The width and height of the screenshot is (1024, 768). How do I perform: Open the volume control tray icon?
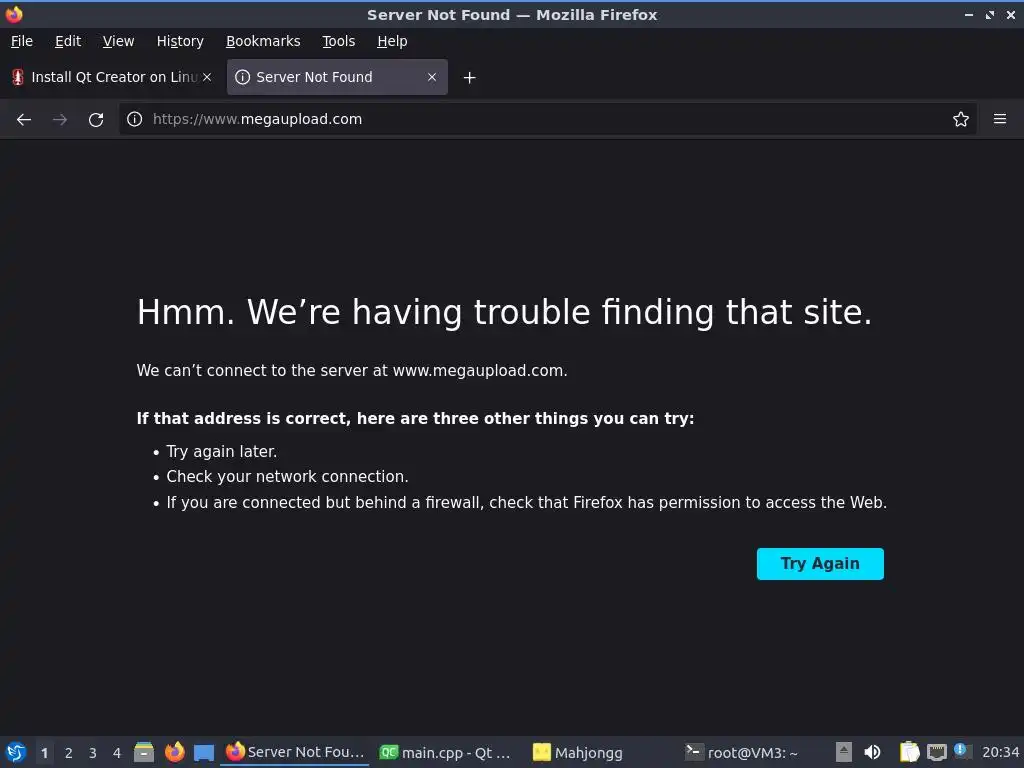(x=872, y=752)
